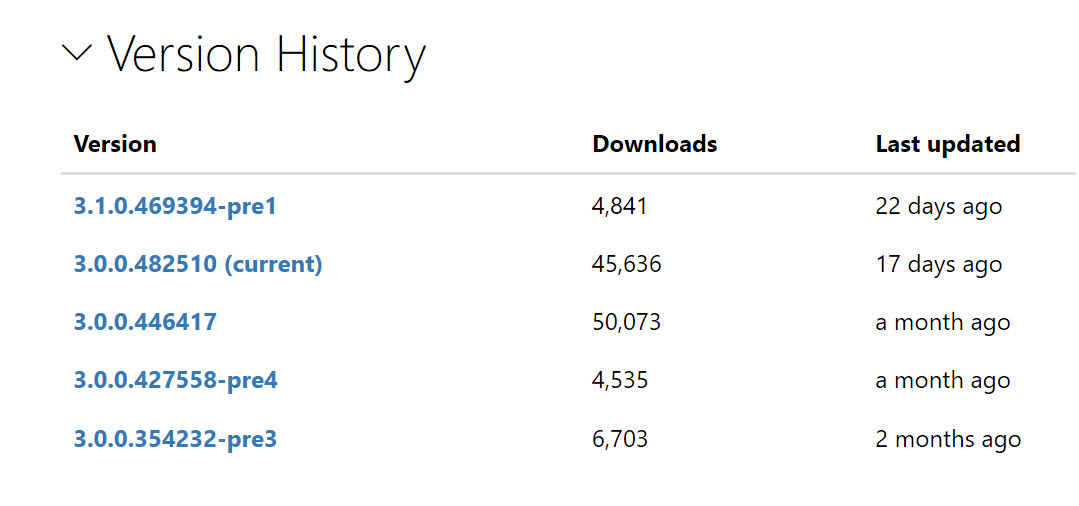
Task: Open version 3.0.0.482510 (current) link
Action: 198,264
